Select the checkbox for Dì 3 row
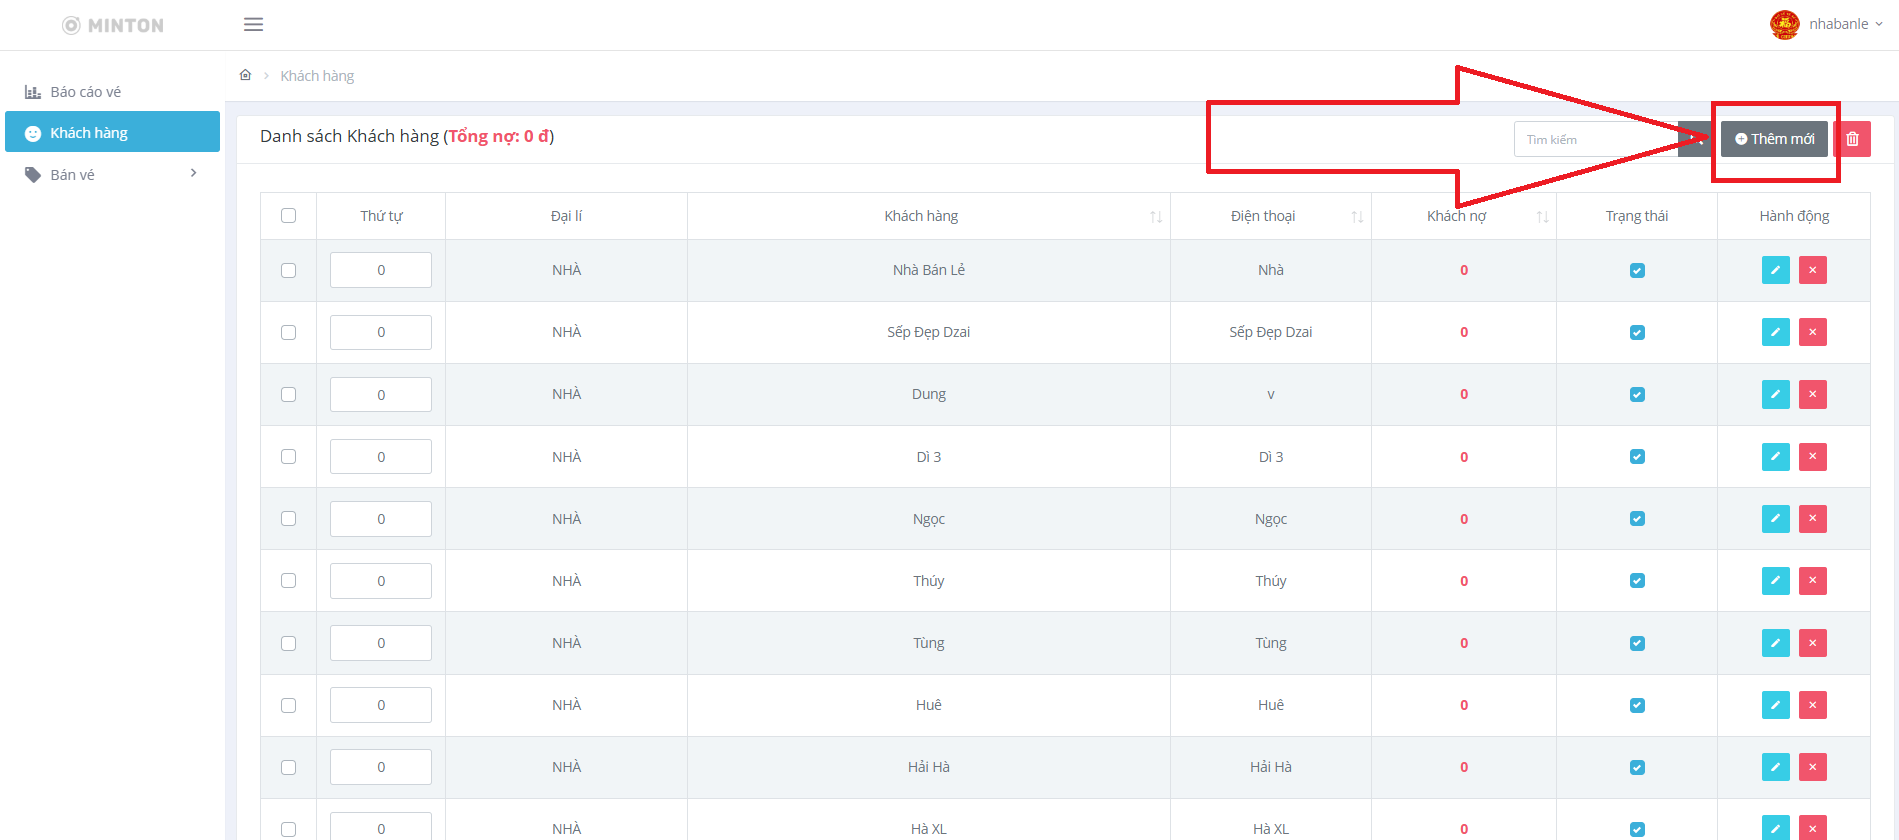Image resolution: width=1899 pixels, height=840 pixels. pyautogui.click(x=289, y=457)
